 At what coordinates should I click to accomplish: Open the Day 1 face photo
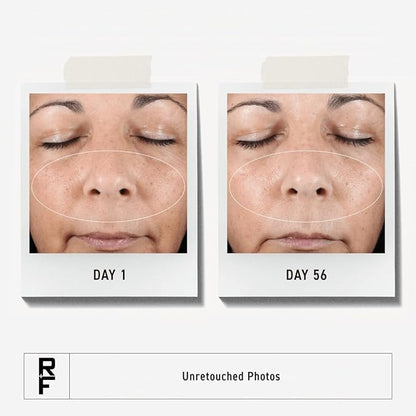108,173
